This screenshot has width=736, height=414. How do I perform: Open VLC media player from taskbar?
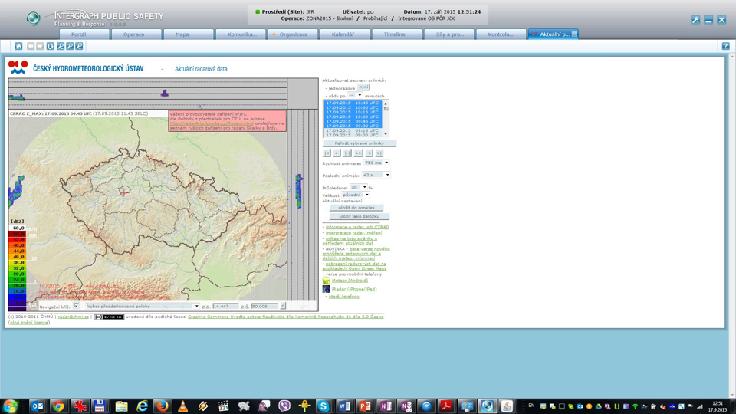coord(183,406)
